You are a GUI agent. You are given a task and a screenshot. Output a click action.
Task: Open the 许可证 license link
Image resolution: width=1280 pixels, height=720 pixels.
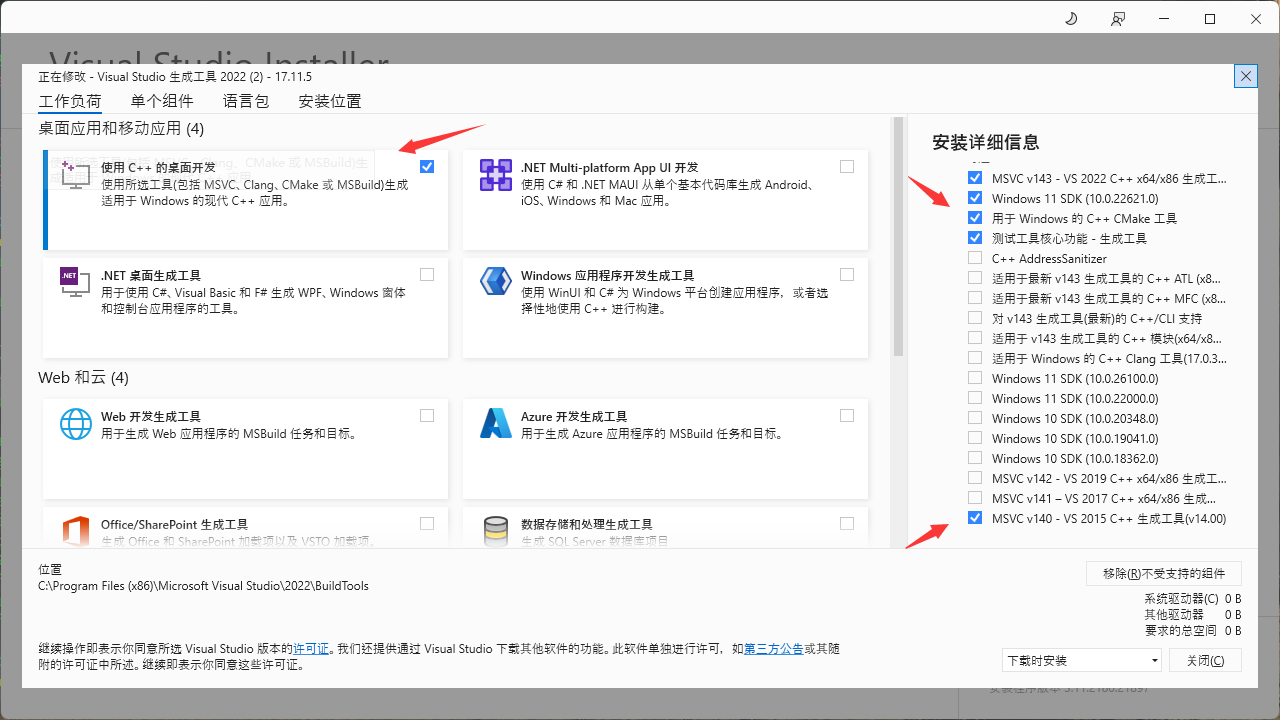pyautogui.click(x=310, y=648)
